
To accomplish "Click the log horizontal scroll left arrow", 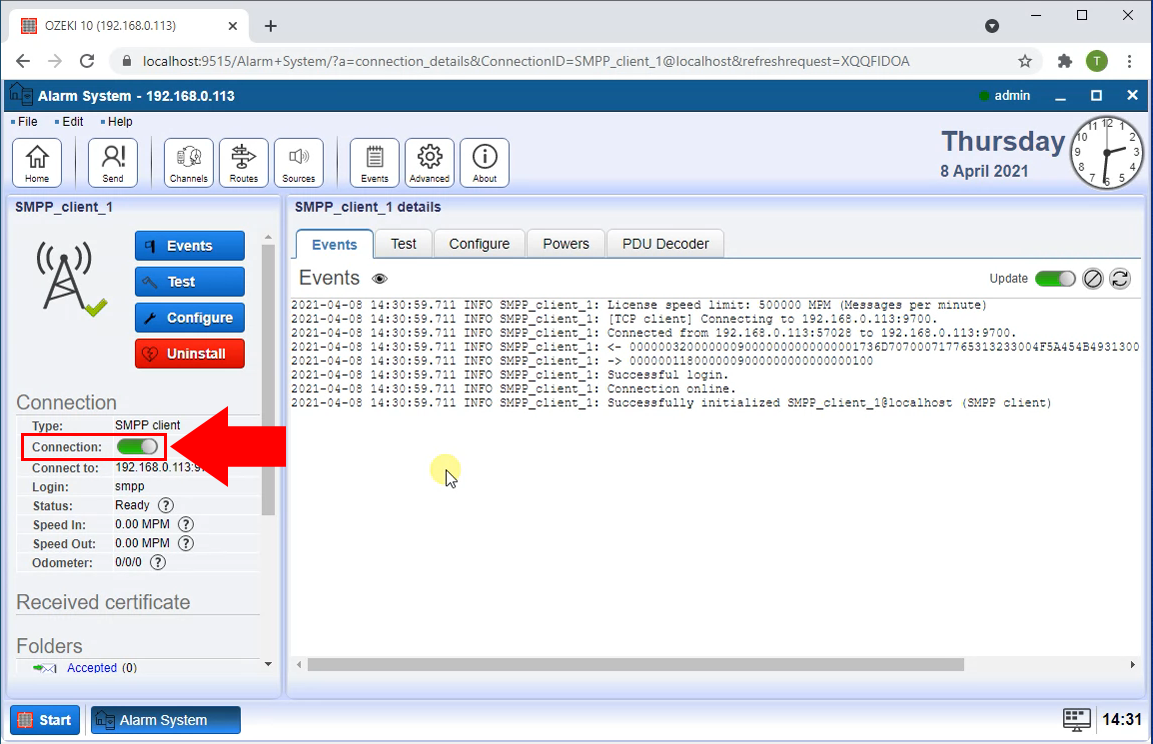I will click(299, 665).
